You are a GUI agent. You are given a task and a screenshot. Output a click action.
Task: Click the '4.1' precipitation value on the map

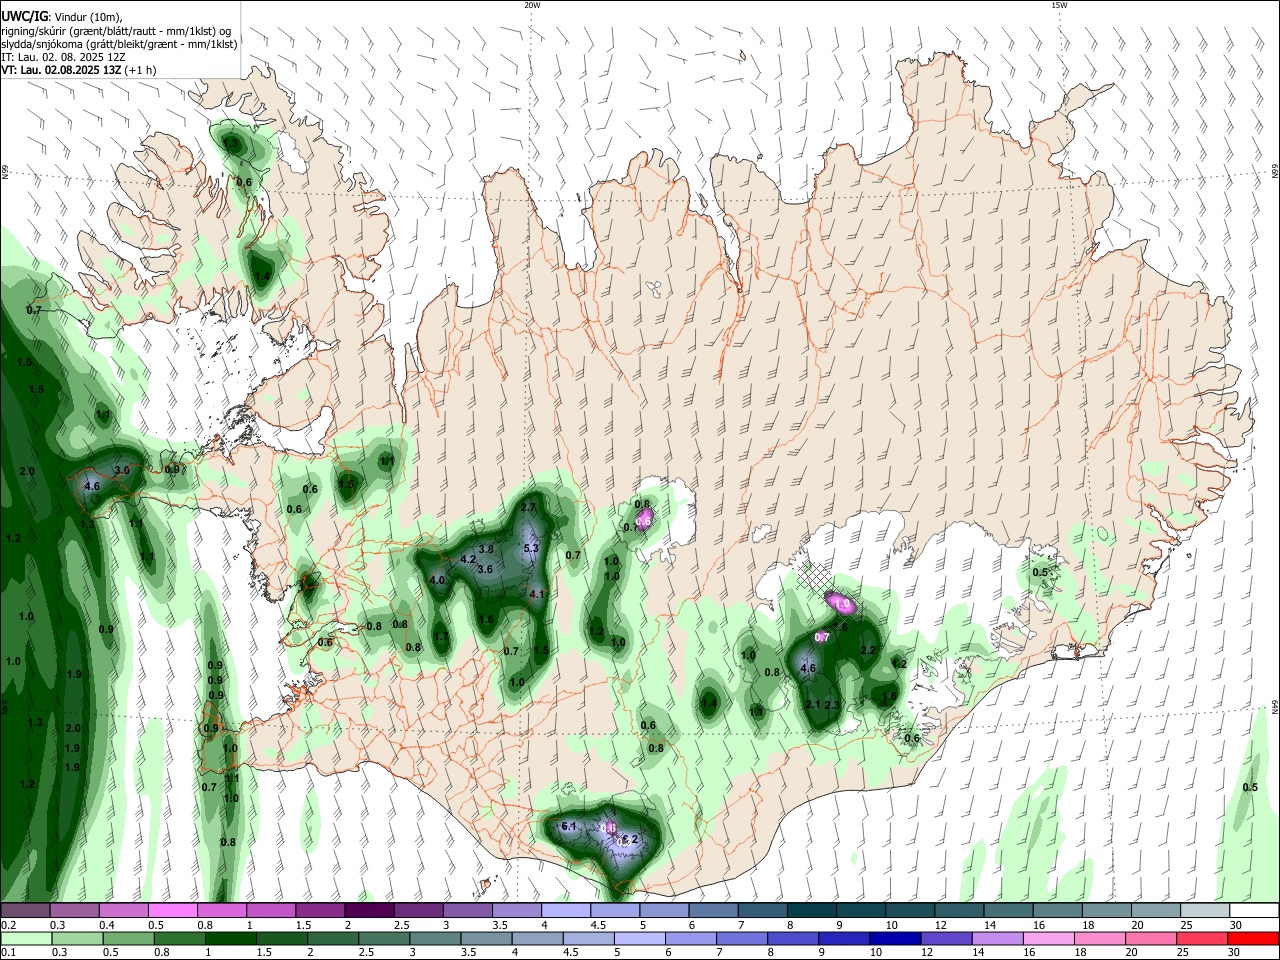(536, 595)
